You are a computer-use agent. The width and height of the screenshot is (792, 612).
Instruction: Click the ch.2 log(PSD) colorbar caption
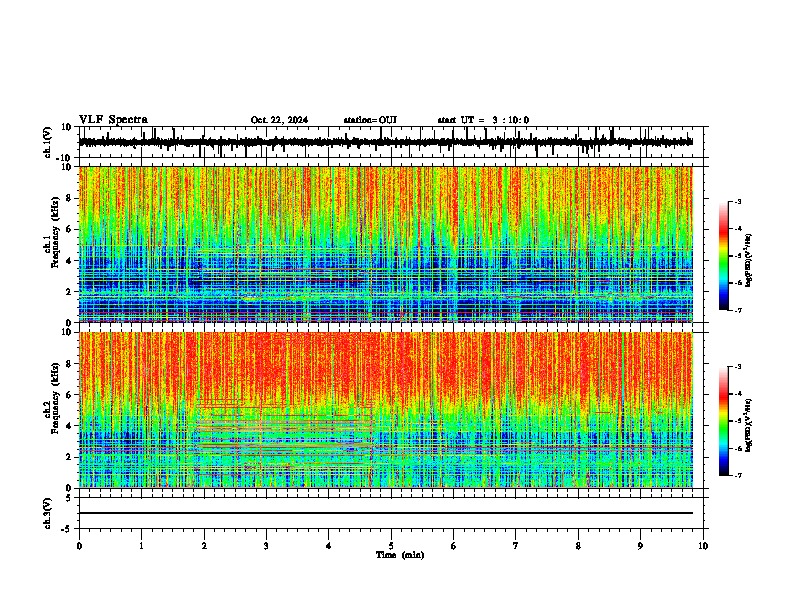point(748,426)
